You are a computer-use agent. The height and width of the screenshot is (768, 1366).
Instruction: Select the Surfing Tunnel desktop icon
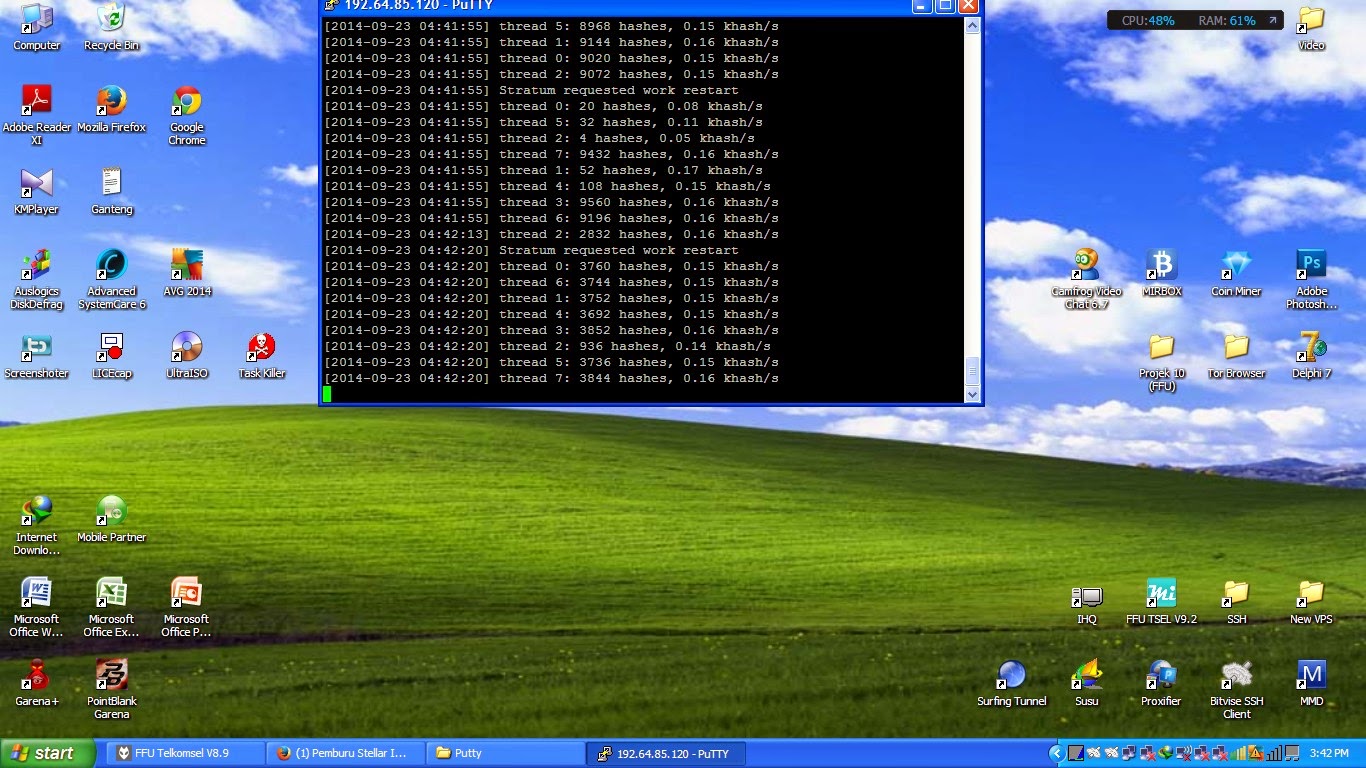(1011, 683)
